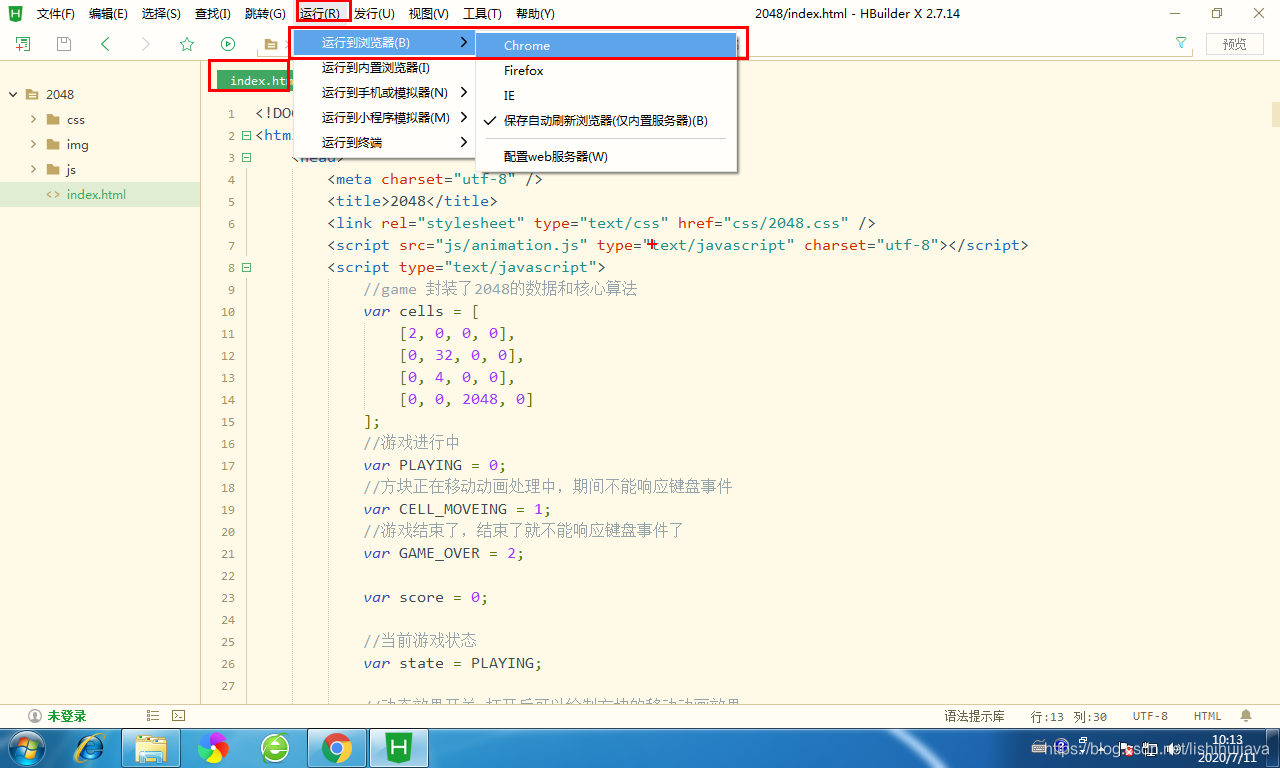This screenshot has height=768, width=1280.
Task: Open the 跳转 menu
Action: pos(265,14)
